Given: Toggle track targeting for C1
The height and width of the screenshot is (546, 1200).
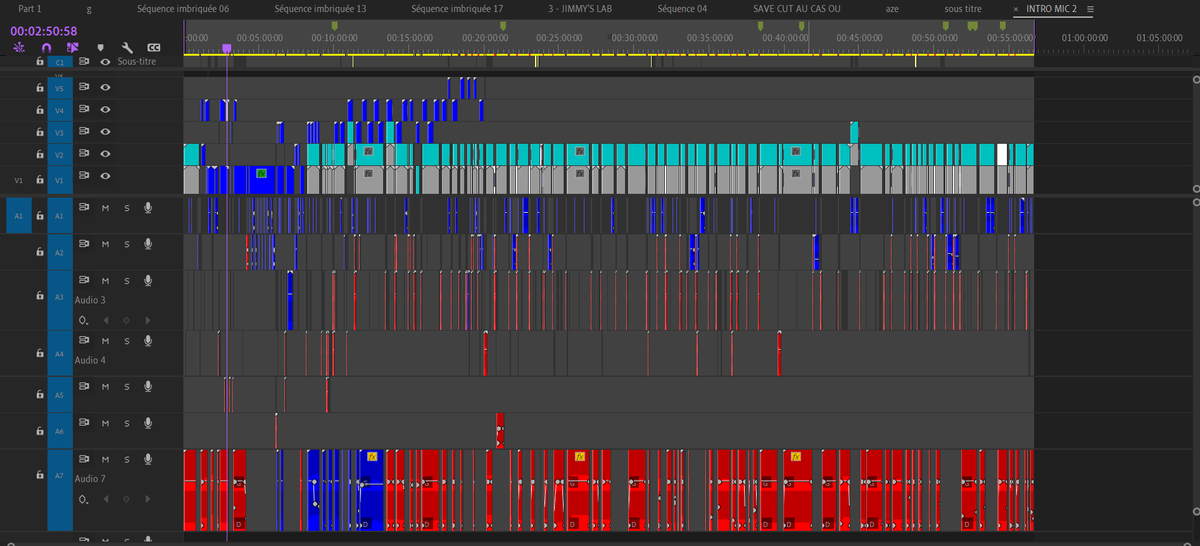Looking at the screenshot, I should [59, 61].
